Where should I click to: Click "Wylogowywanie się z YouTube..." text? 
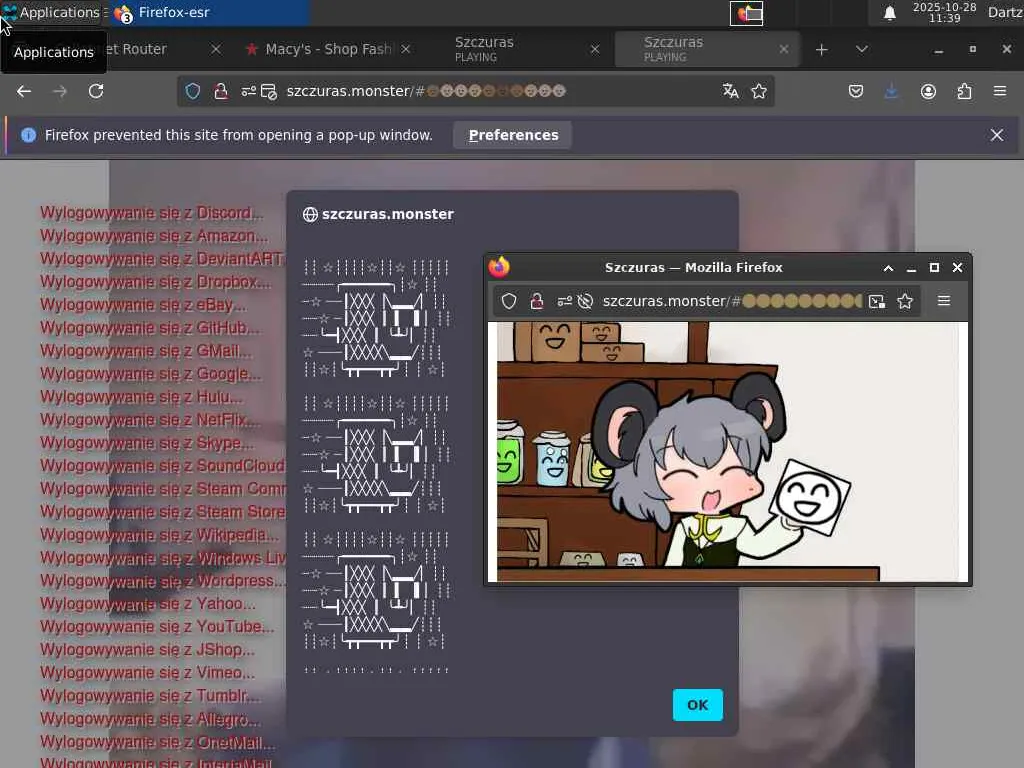pyautogui.click(x=157, y=627)
